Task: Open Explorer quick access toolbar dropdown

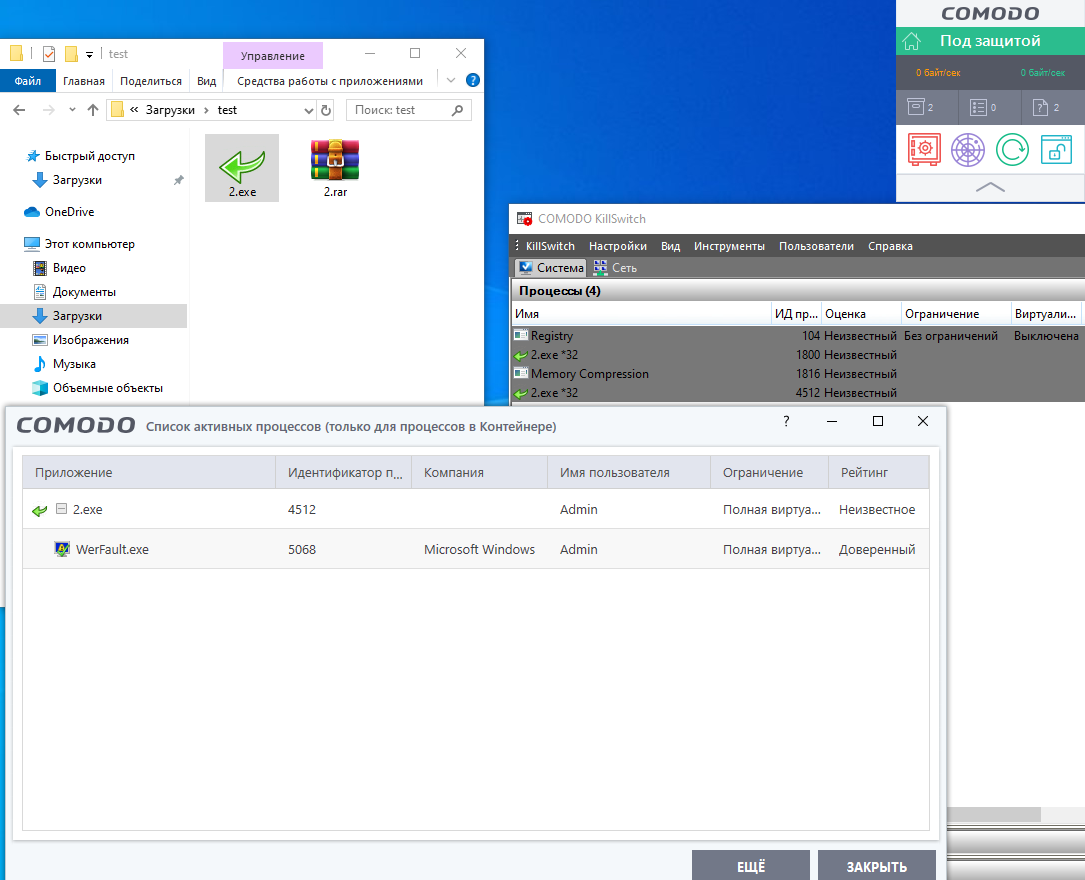Action: pyautogui.click(x=89, y=54)
